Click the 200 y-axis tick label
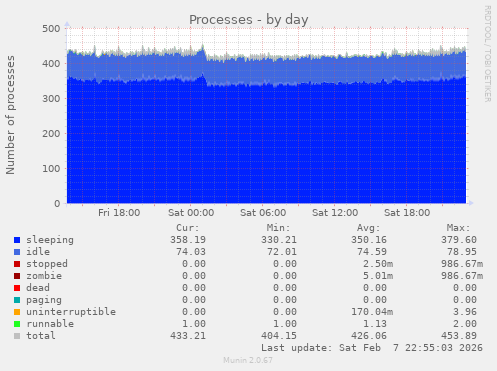 tap(51, 134)
